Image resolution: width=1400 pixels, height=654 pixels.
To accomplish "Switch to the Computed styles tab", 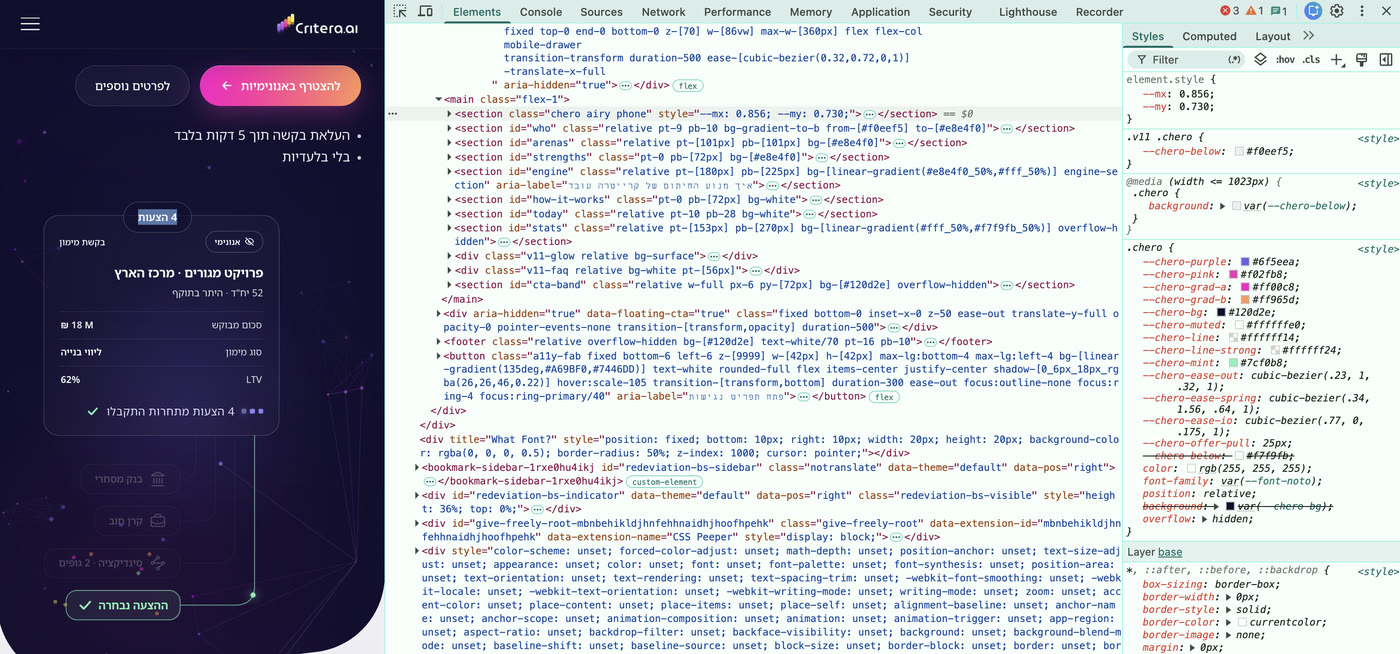I will point(1209,36).
